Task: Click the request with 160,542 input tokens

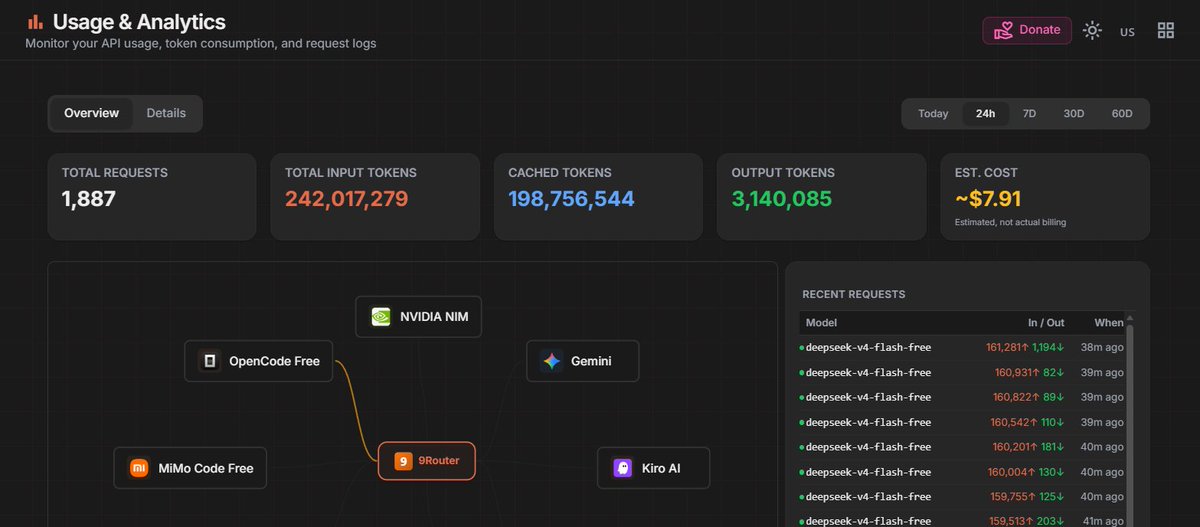Action: (963, 422)
